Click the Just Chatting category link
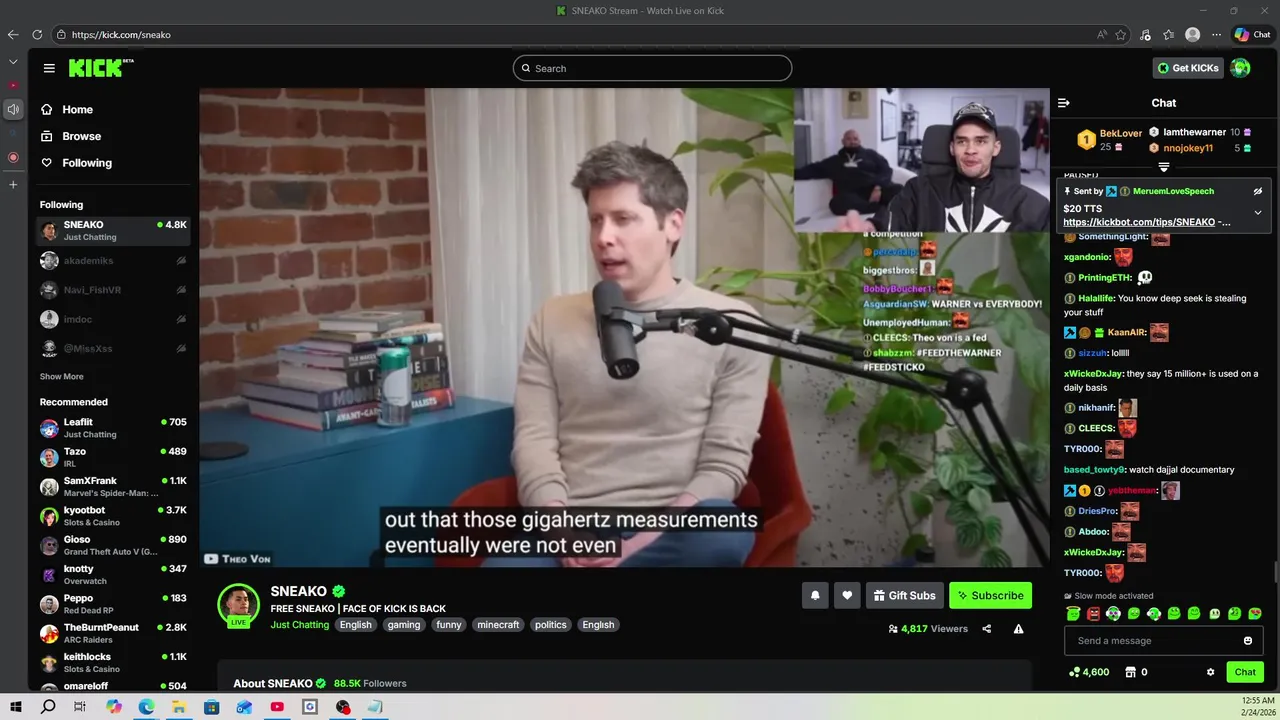The width and height of the screenshot is (1280, 720). (299, 625)
